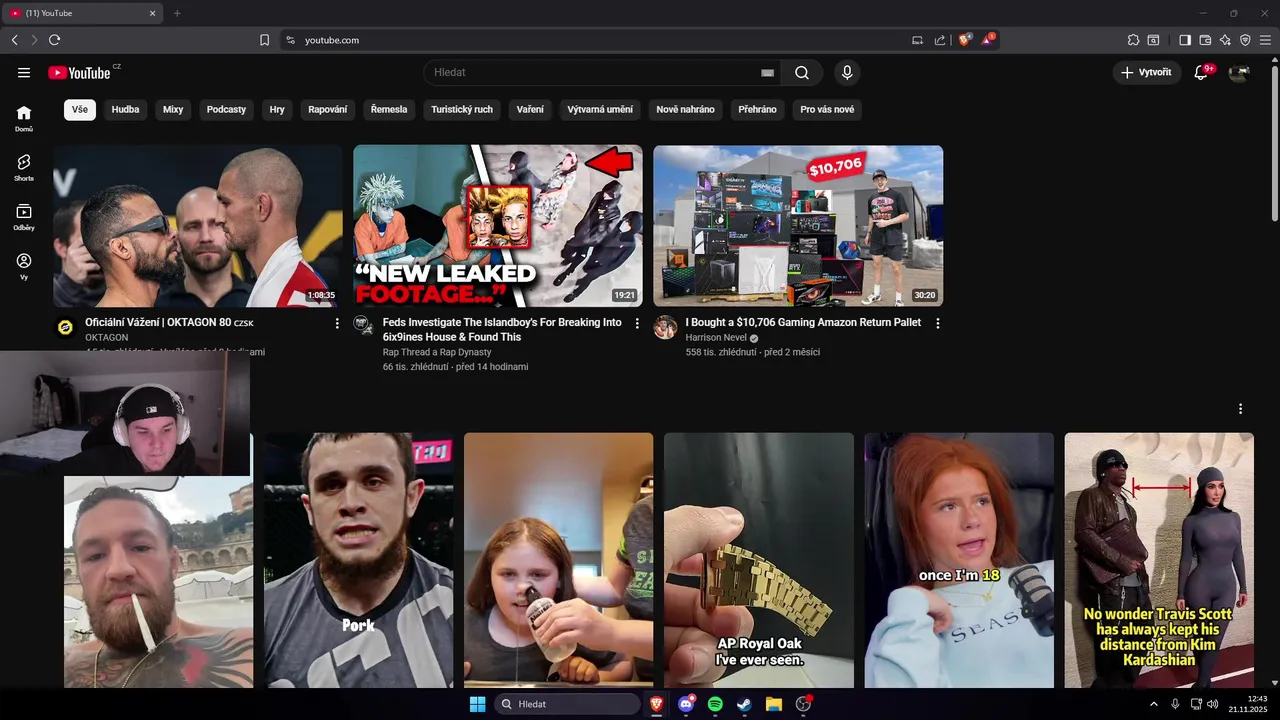
Task: Toggle the browser sidebar panel
Action: point(1185,40)
